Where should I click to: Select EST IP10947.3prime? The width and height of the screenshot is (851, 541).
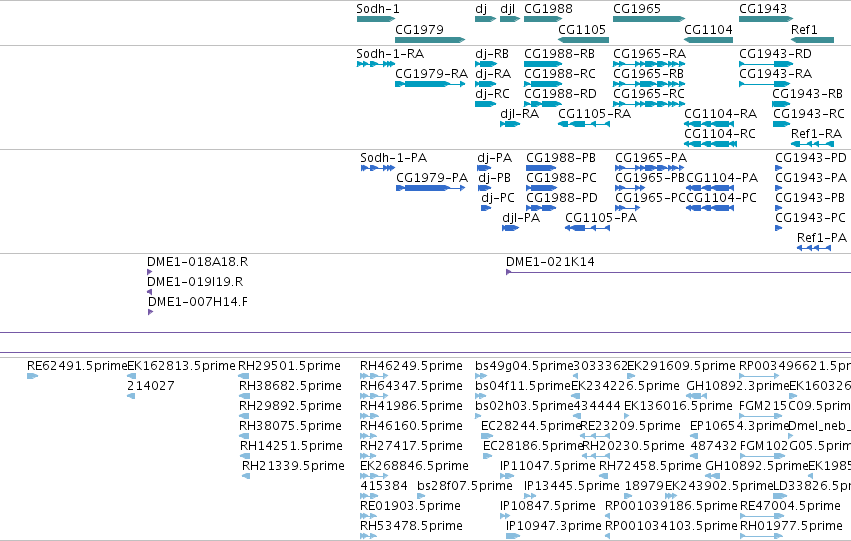click(513, 536)
